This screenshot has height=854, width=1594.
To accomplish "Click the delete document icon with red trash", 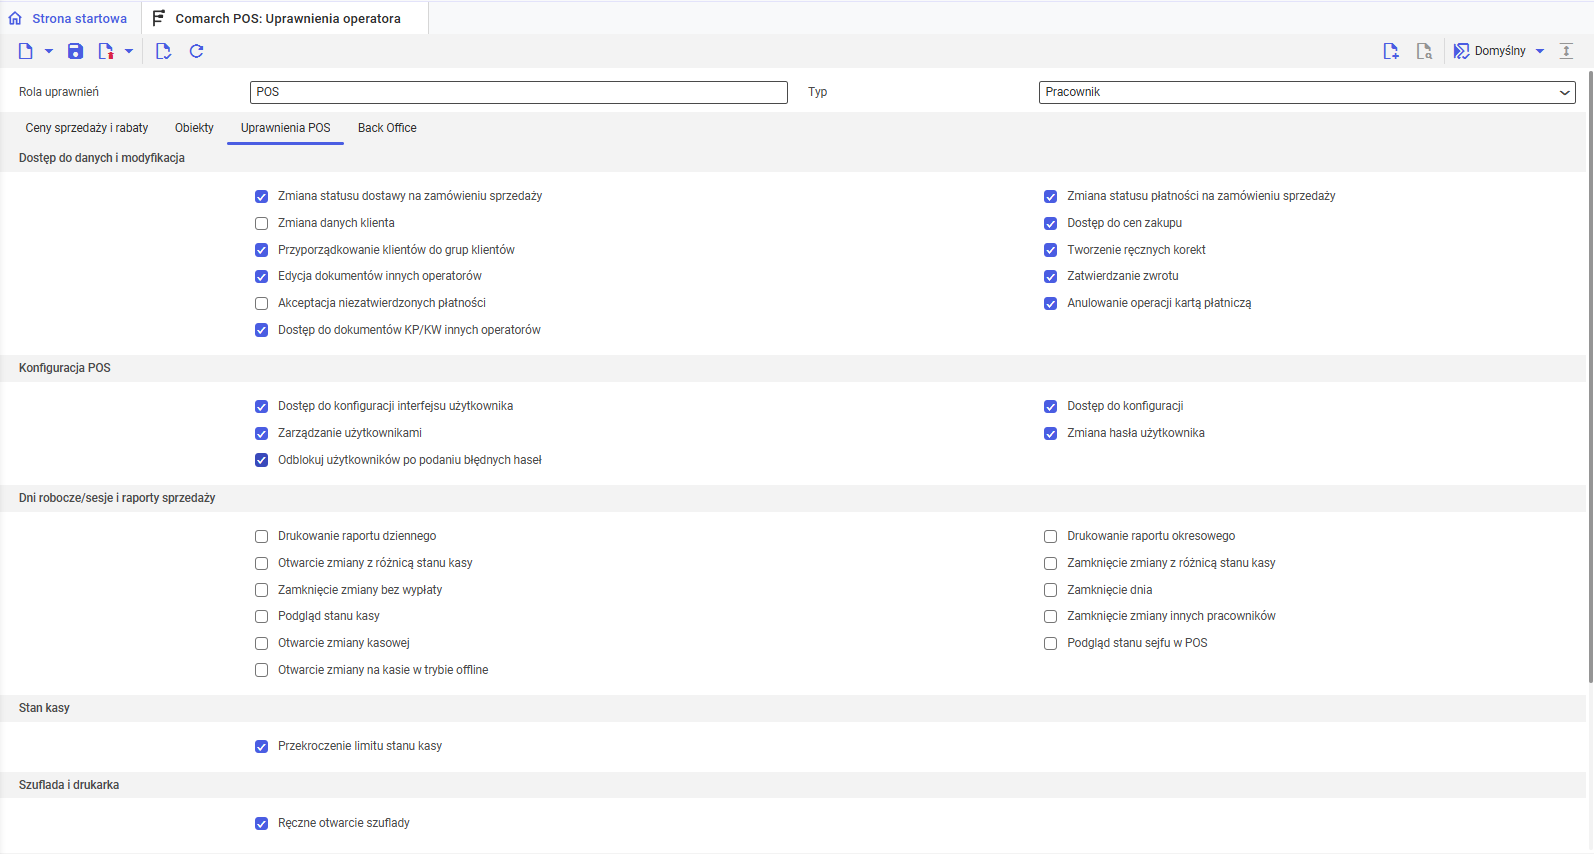I will 105,51.
